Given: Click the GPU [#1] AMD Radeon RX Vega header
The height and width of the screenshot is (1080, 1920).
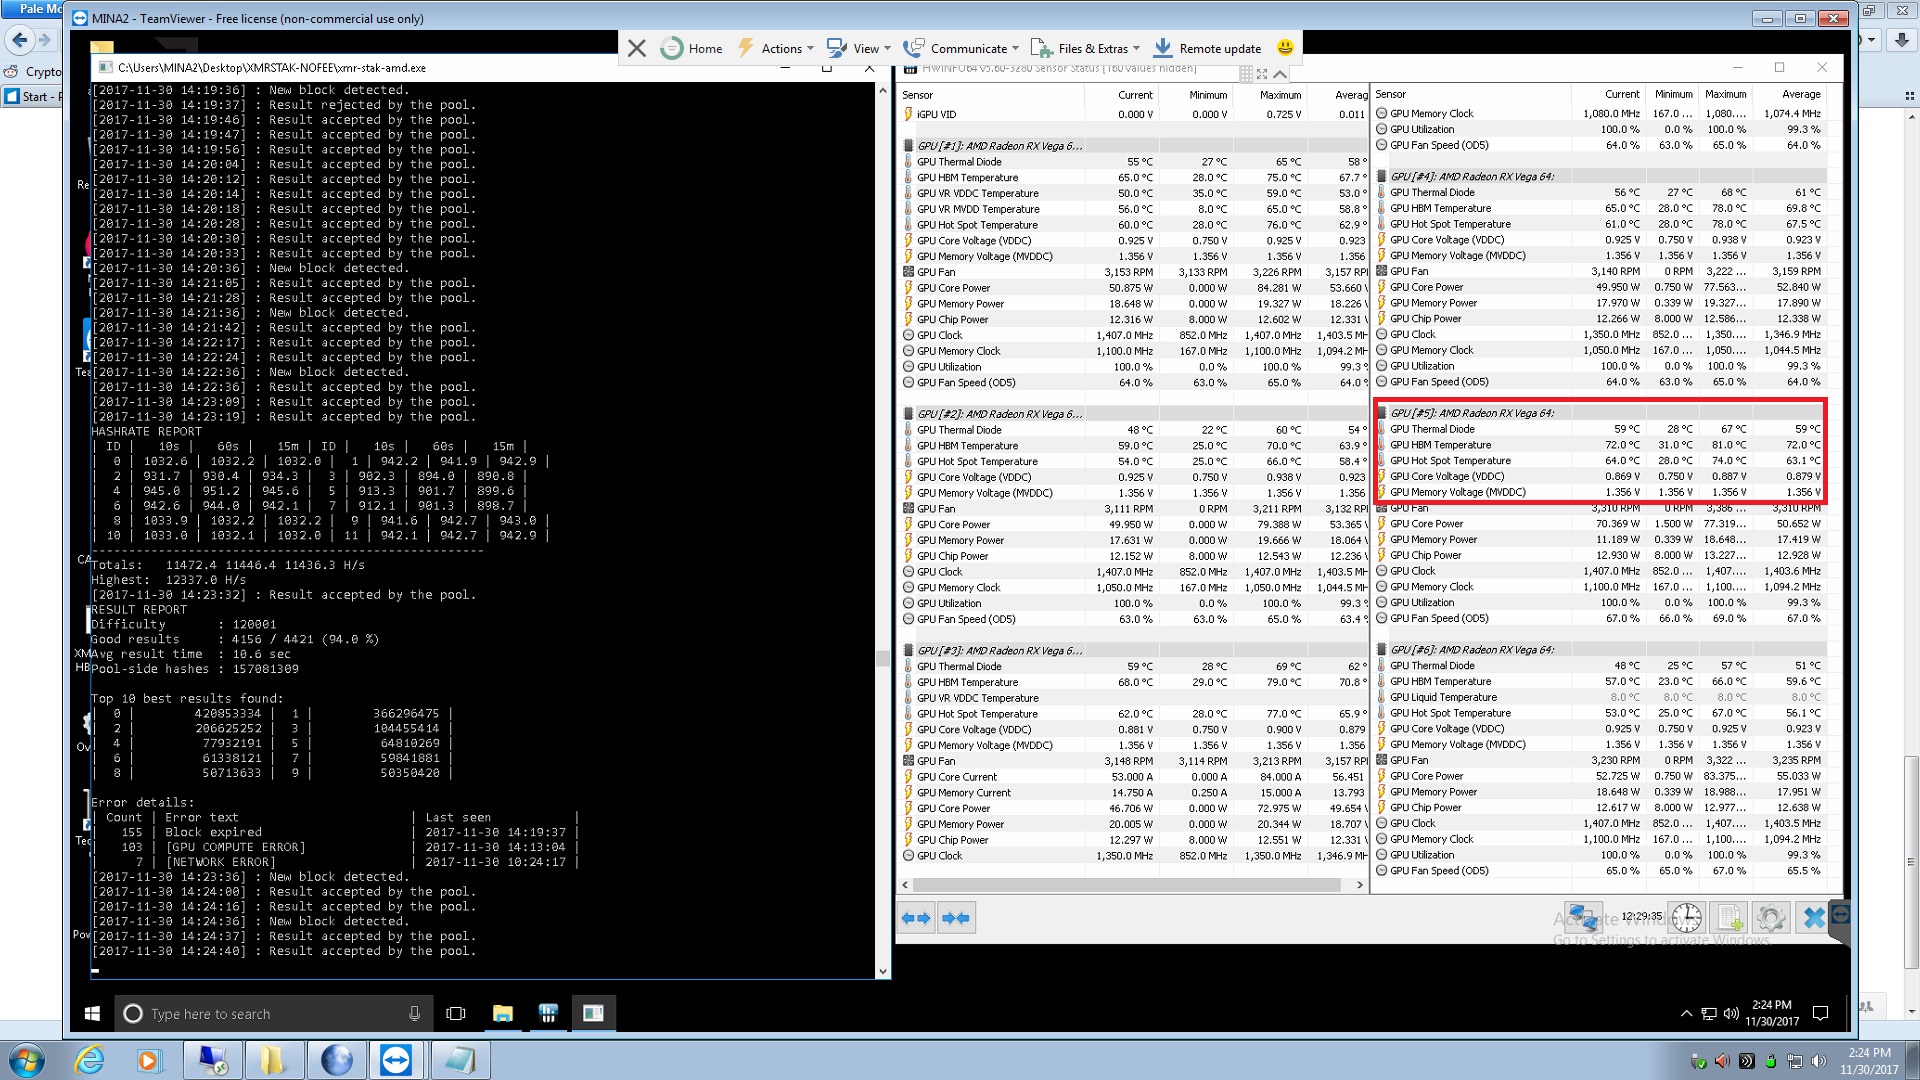Looking at the screenshot, I should pyautogui.click(x=999, y=146).
